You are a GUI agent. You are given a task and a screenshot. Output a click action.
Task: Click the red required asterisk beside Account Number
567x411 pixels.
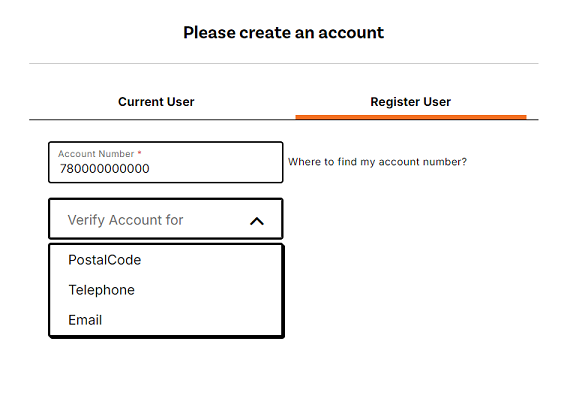[139, 153]
